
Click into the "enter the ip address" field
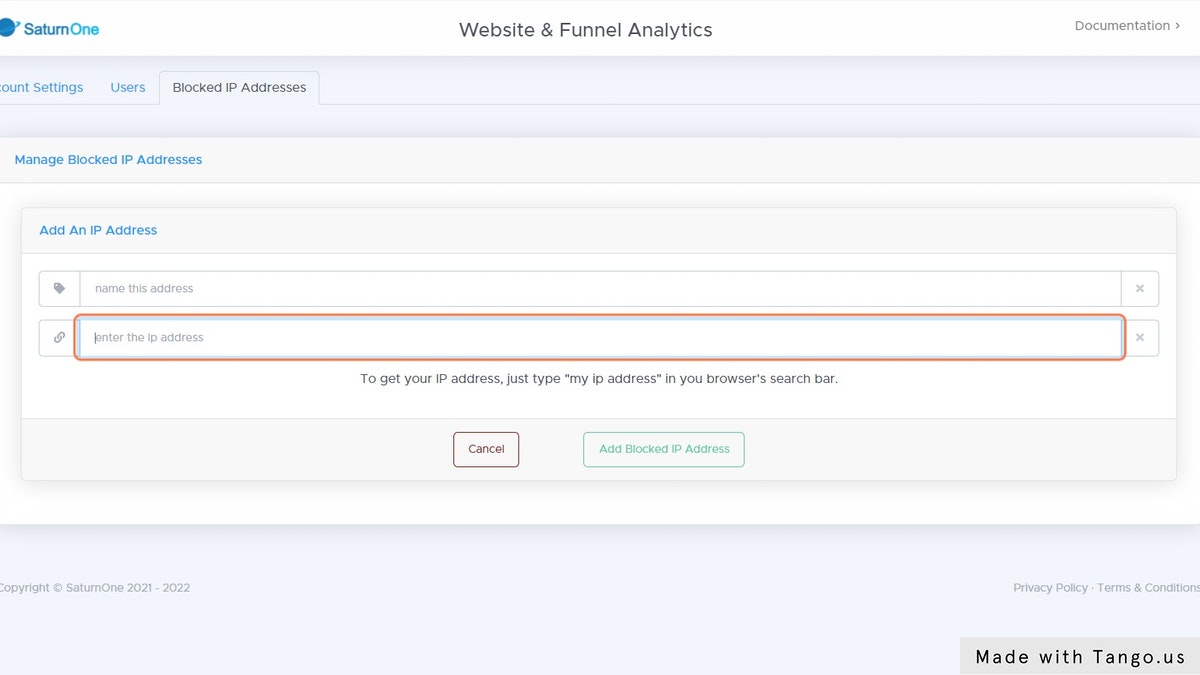(600, 338)
